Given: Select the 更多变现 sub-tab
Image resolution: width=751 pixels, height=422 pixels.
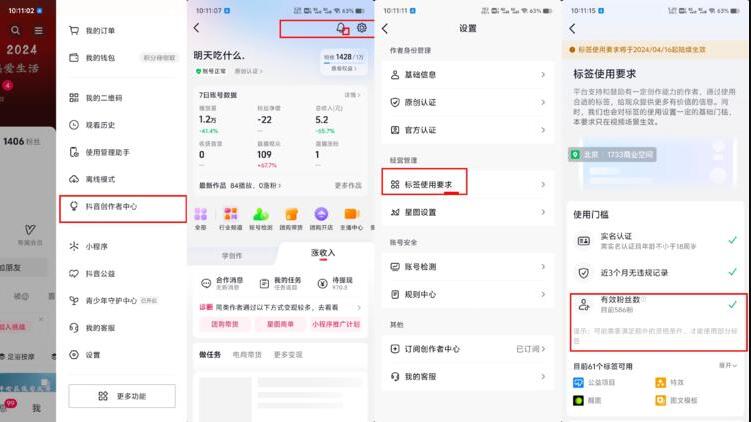Looking at the screenshot, I should tap(288, 355).
